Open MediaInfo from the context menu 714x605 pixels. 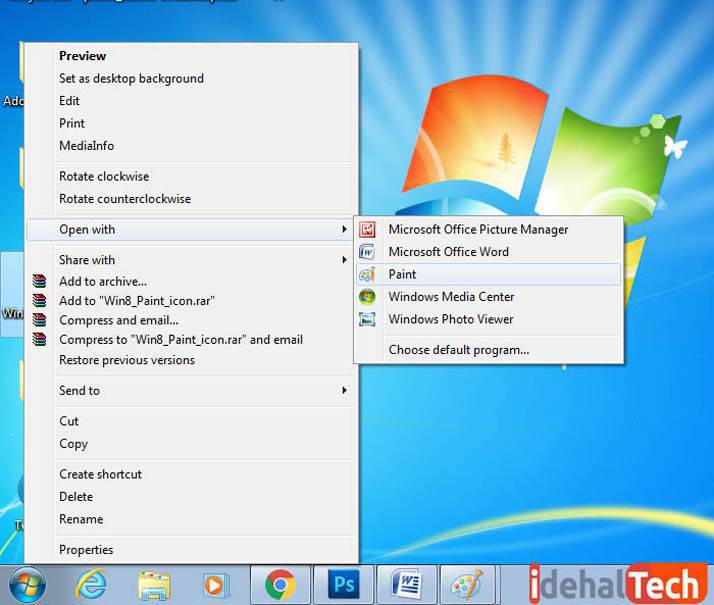pyautogui.click(x=191, y=146)
